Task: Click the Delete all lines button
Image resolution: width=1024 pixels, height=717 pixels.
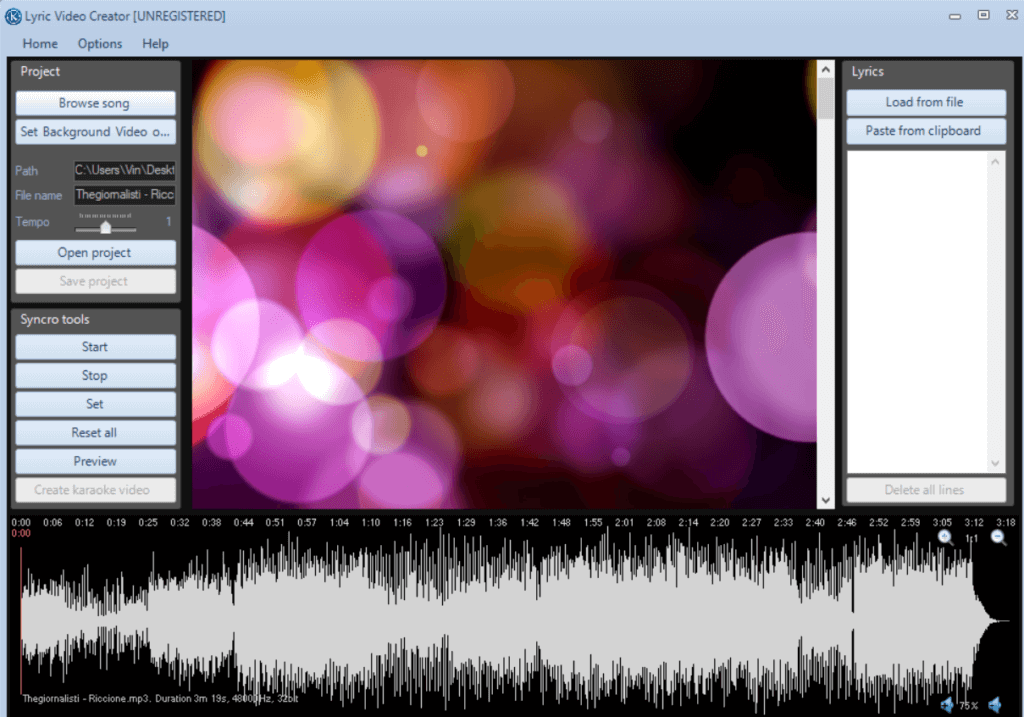Action: (x=925, y=490)
